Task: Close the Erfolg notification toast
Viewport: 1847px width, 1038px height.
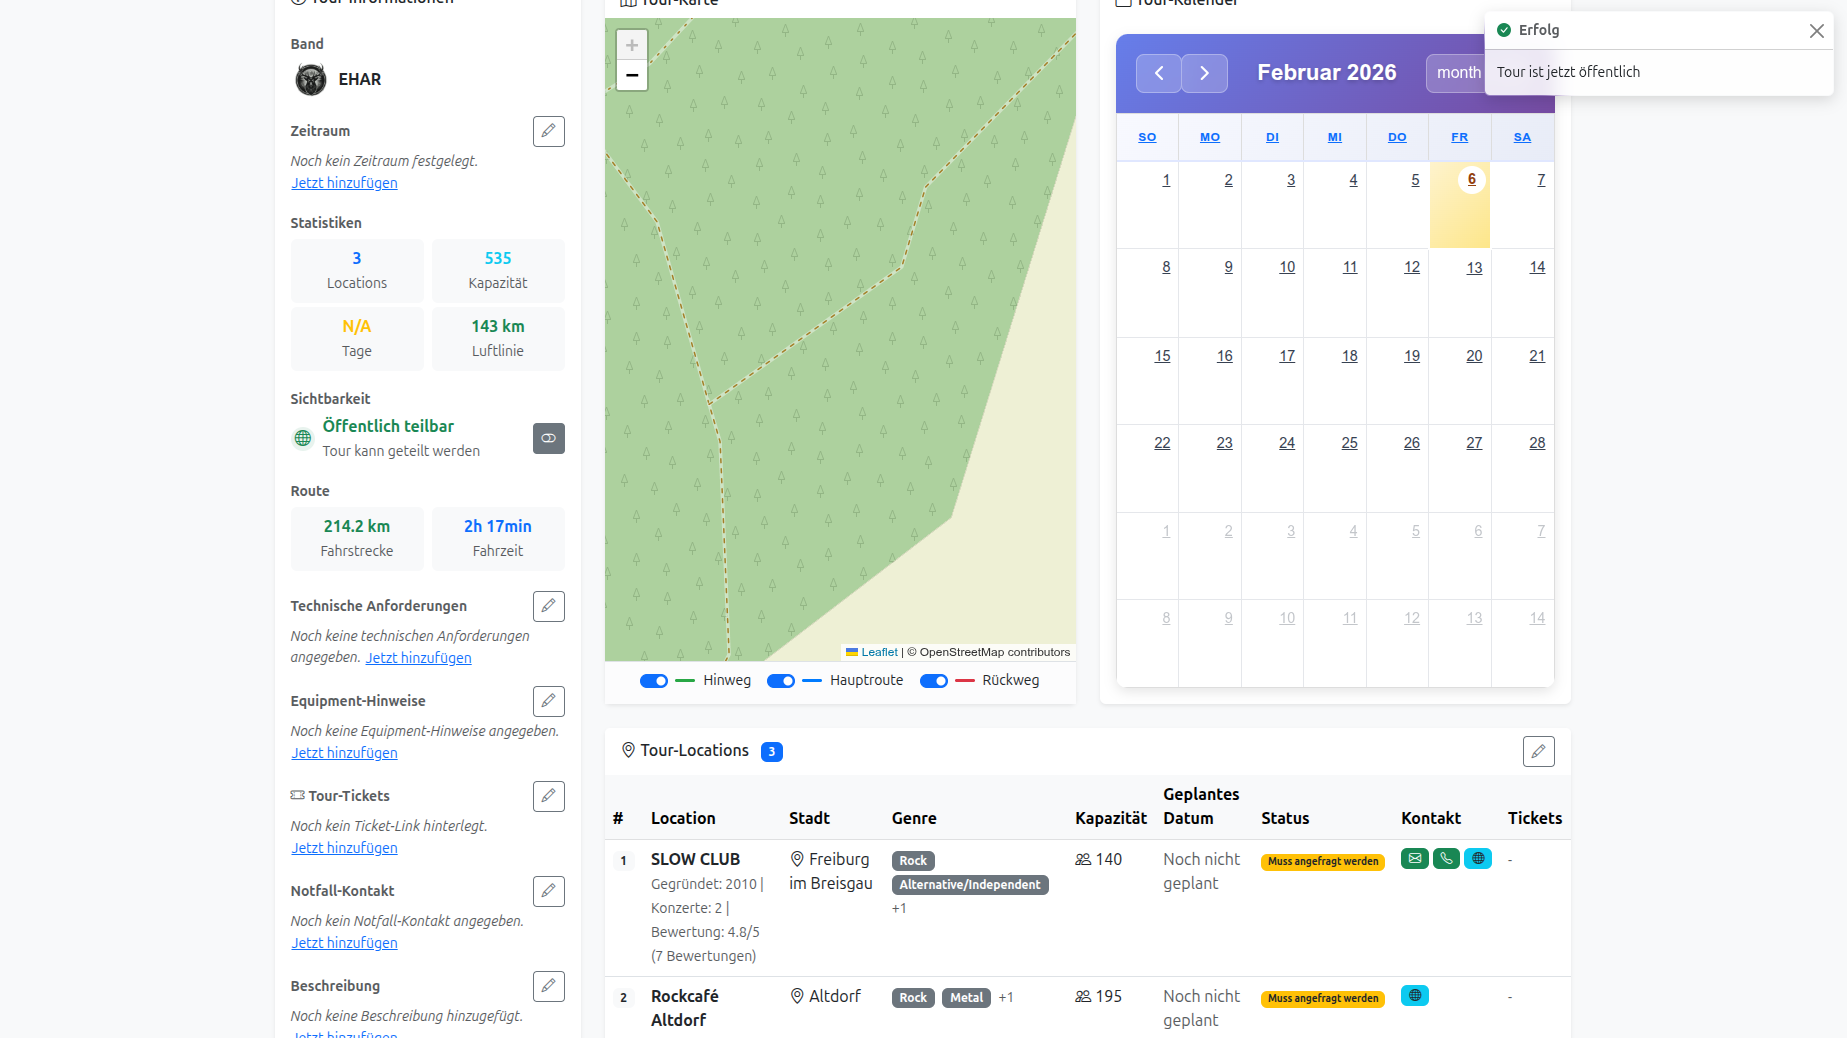Action: 1816,31
